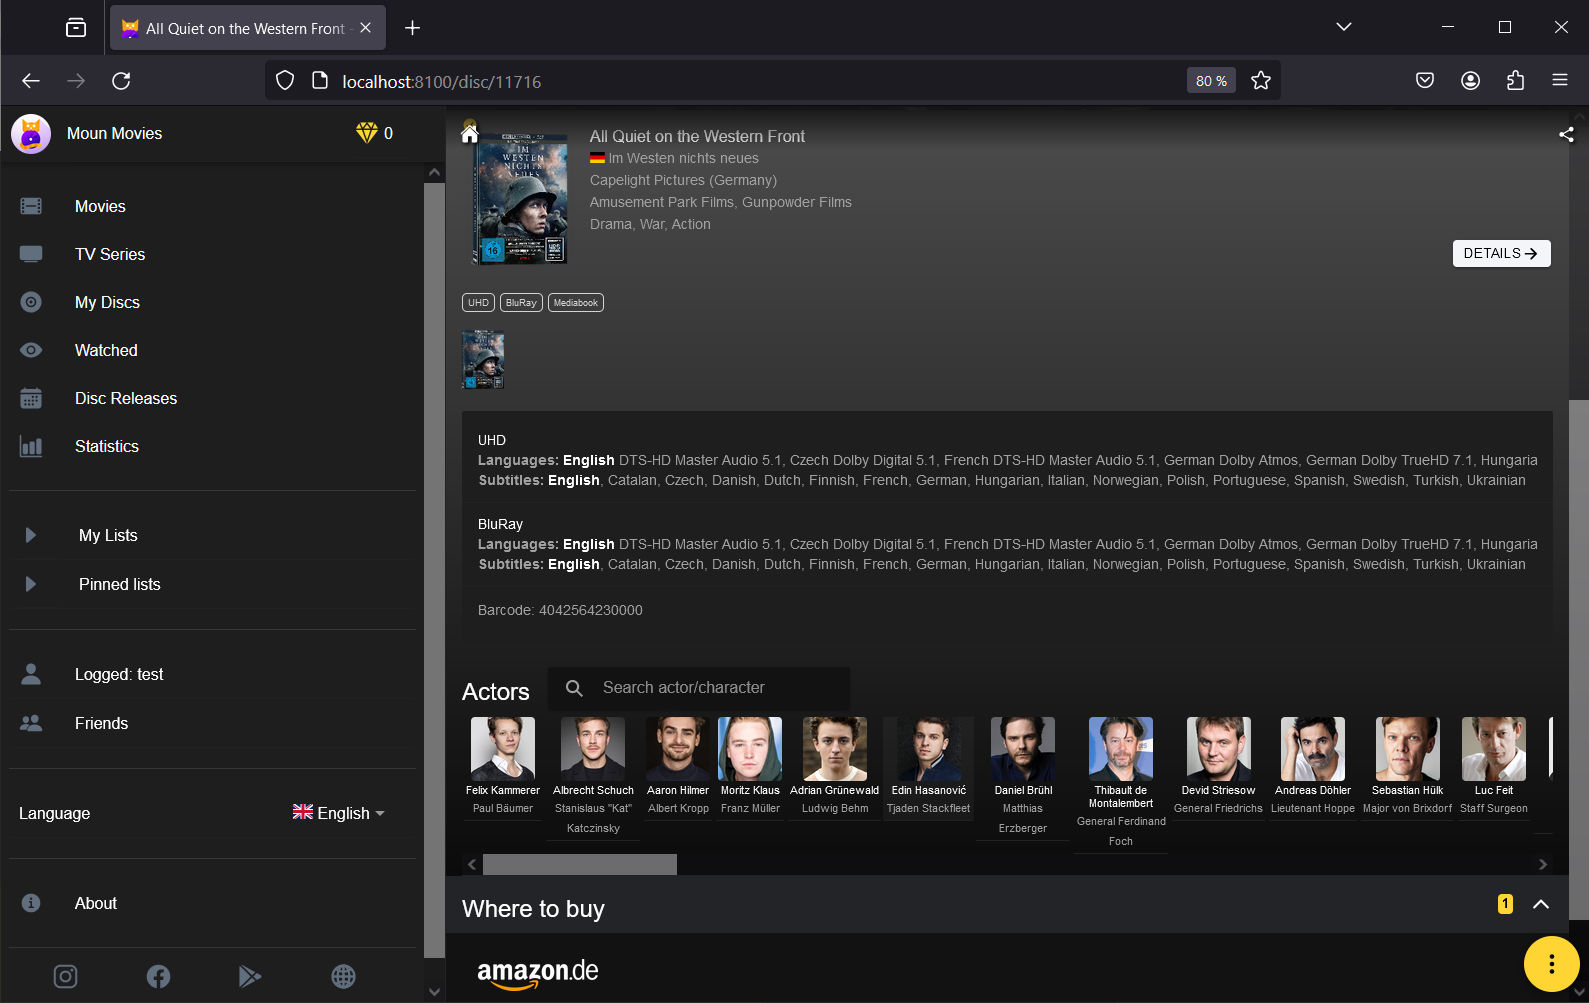Click the diamond points icon in header
1589x1003 pixels.
pyautogui.click(x=367, y=133)
